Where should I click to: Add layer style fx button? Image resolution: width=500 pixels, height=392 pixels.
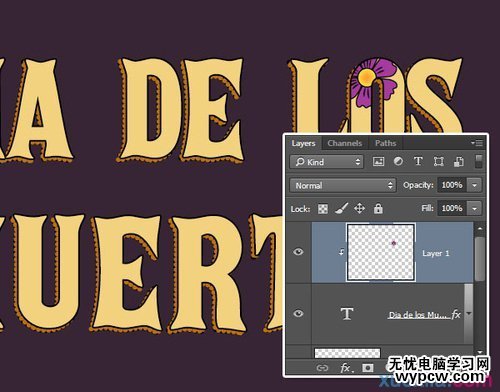346,368
